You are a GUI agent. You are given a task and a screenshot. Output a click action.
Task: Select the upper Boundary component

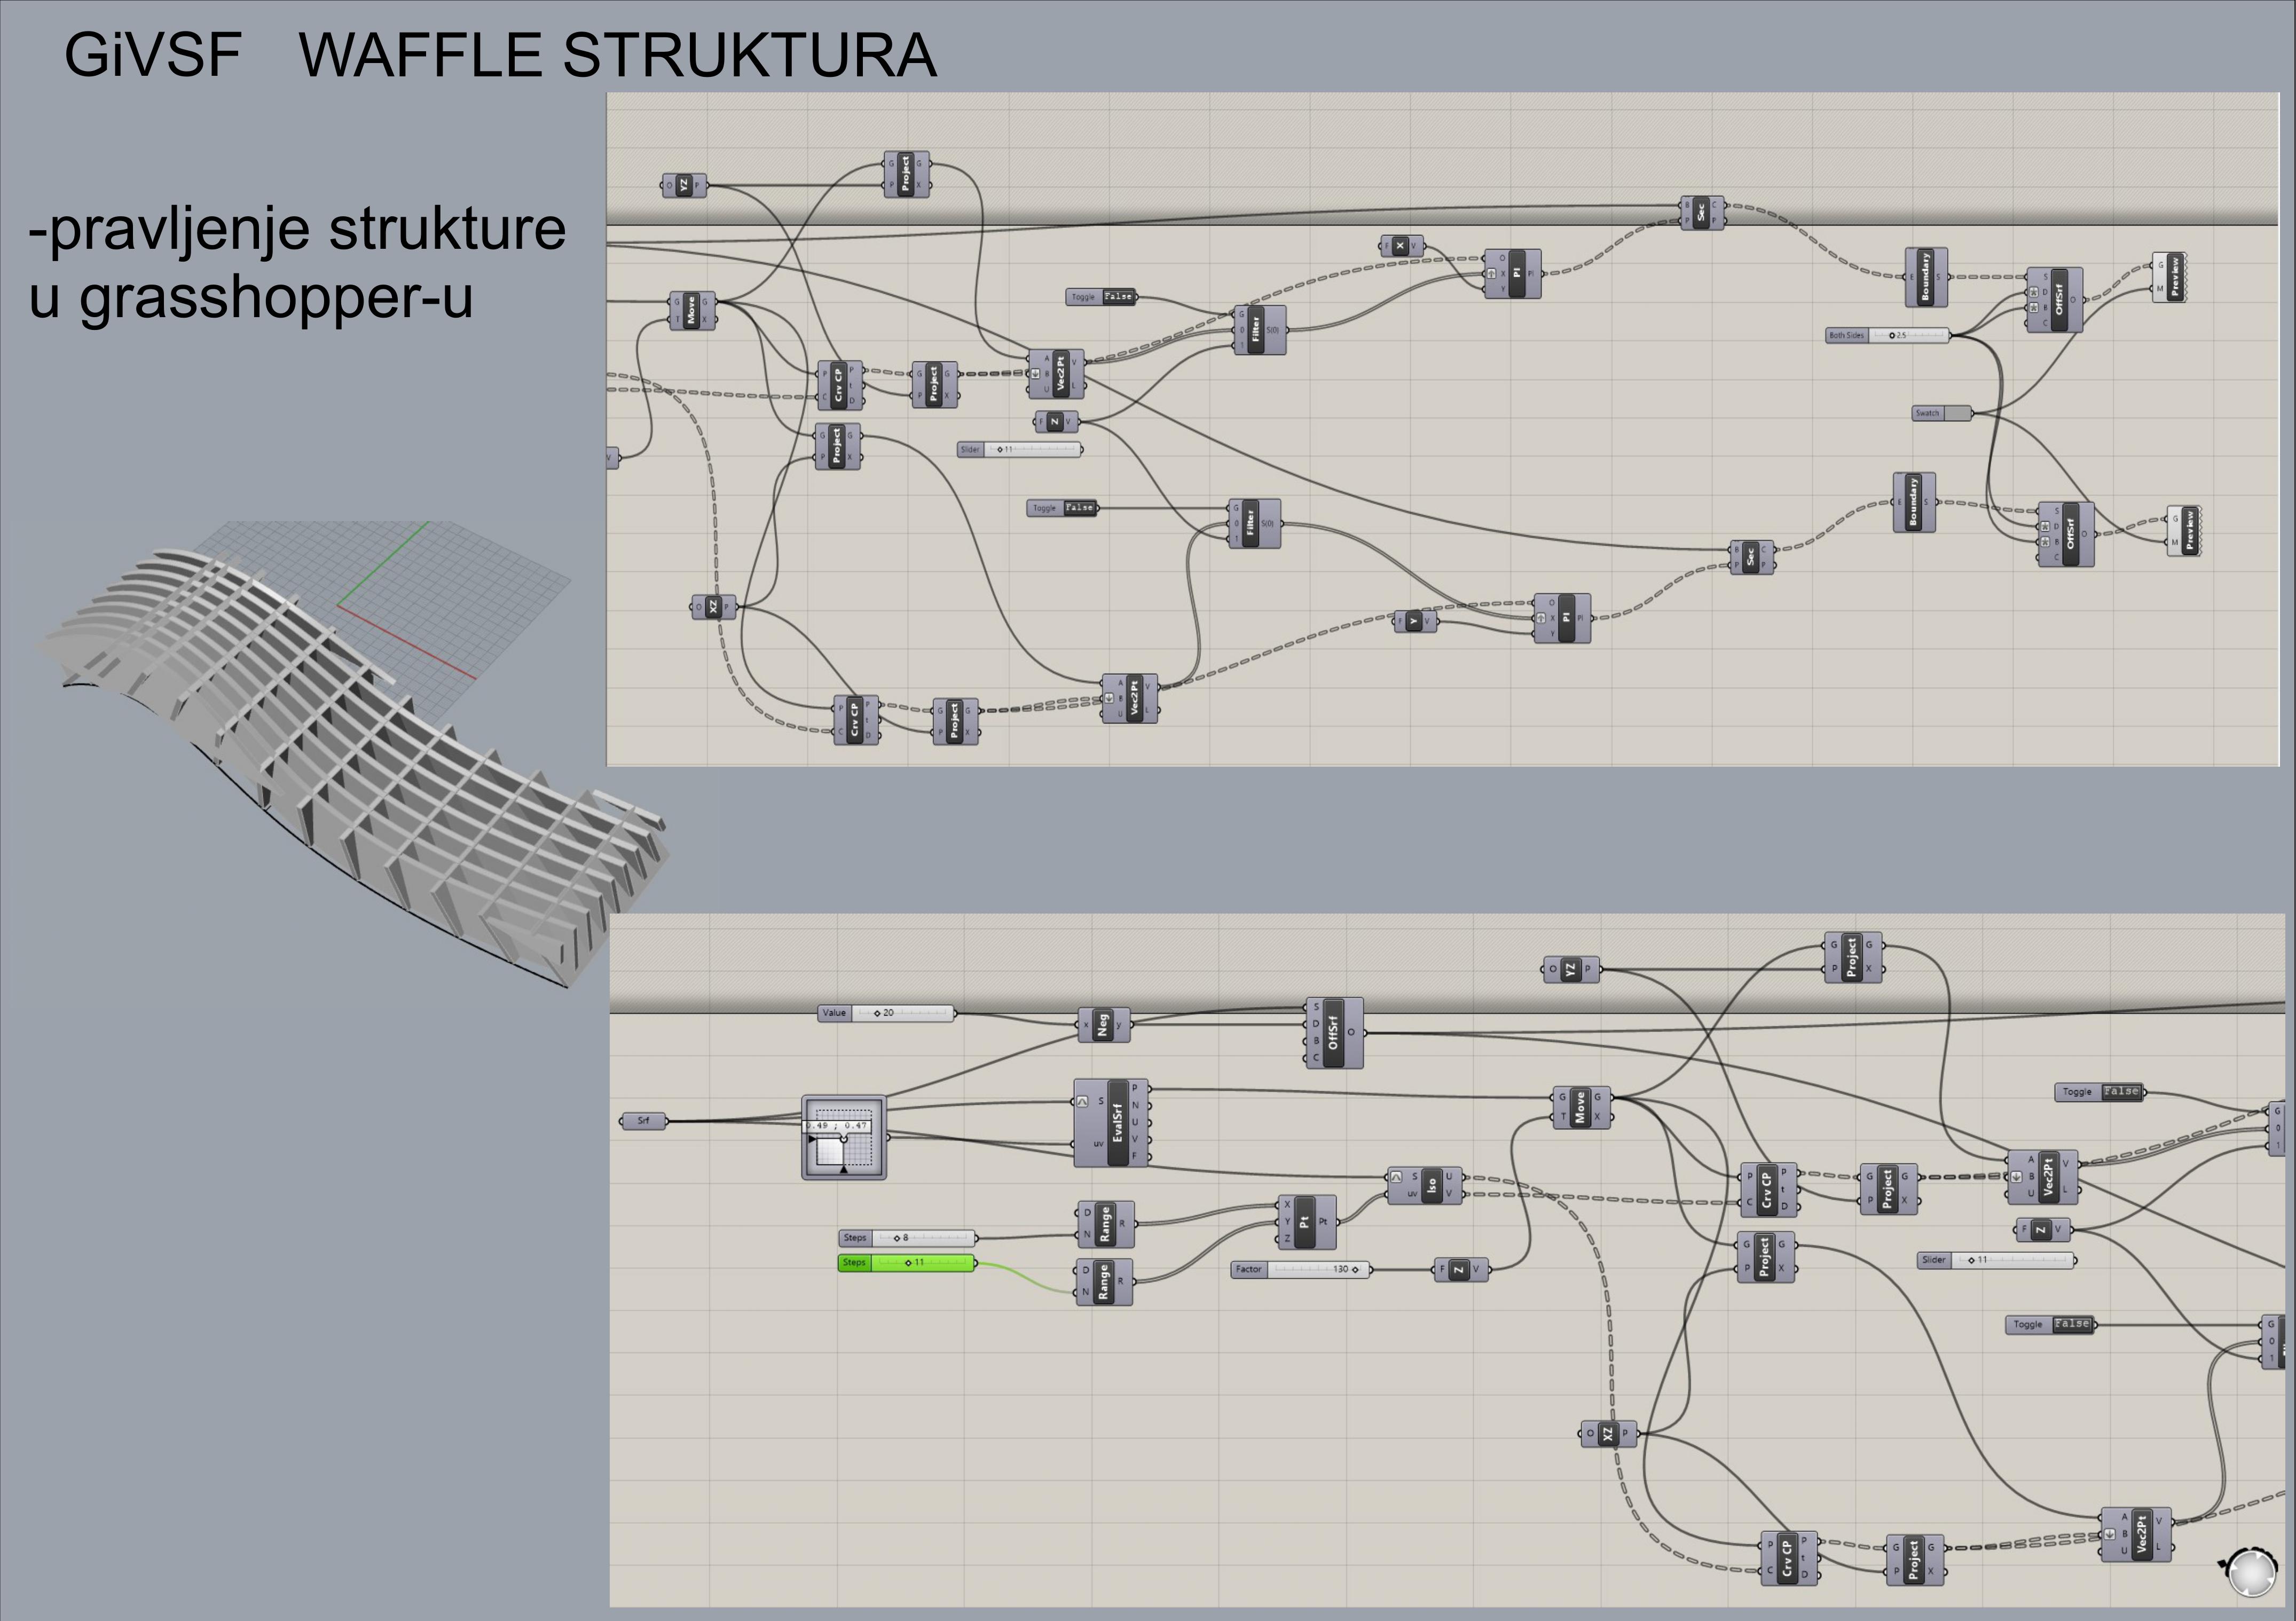1926,277
